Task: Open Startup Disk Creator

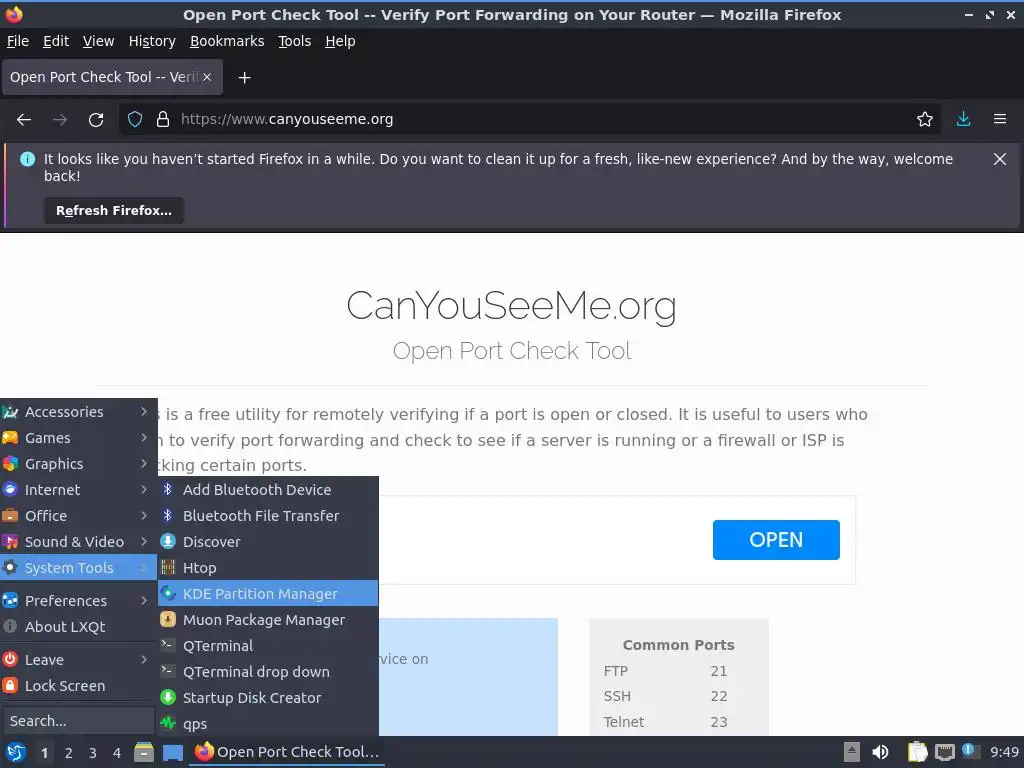Action: coord(268,698)
